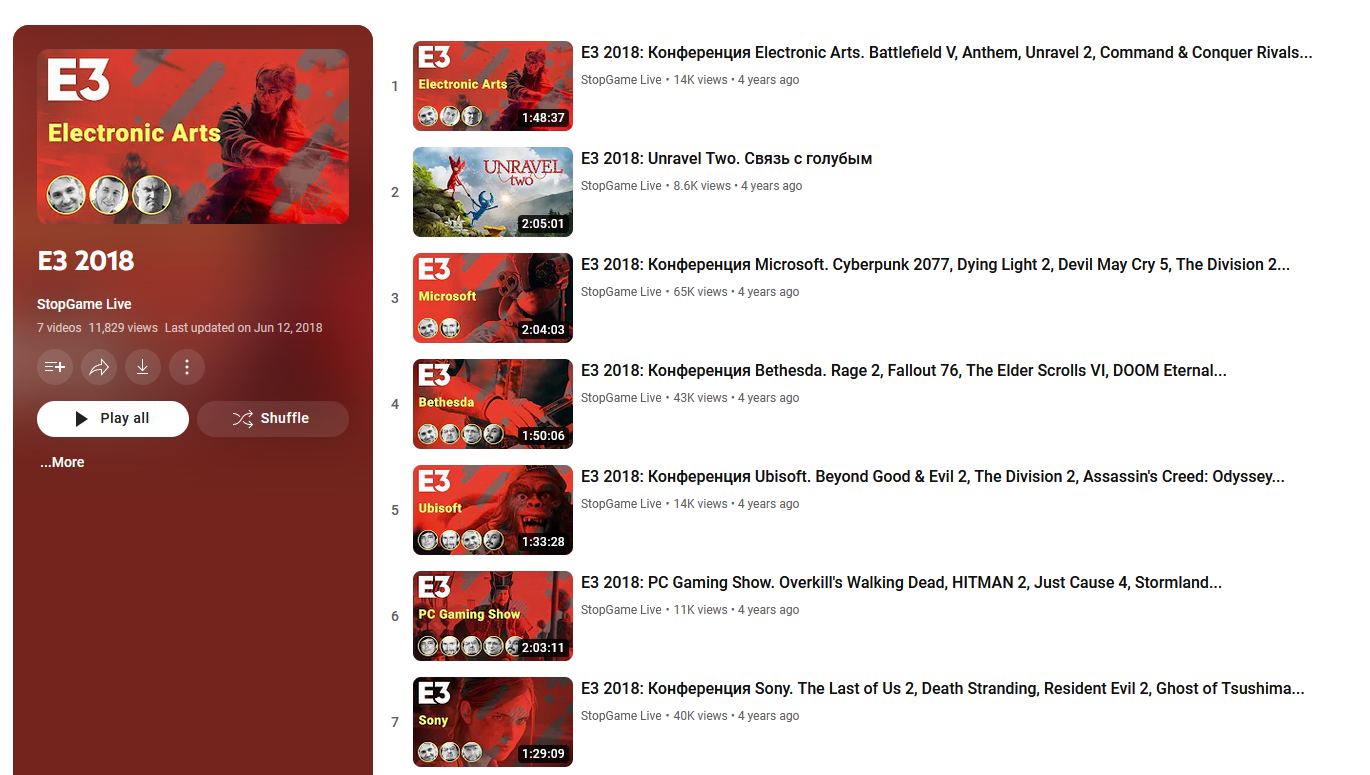Open the three-dot more actions menu

187,367
